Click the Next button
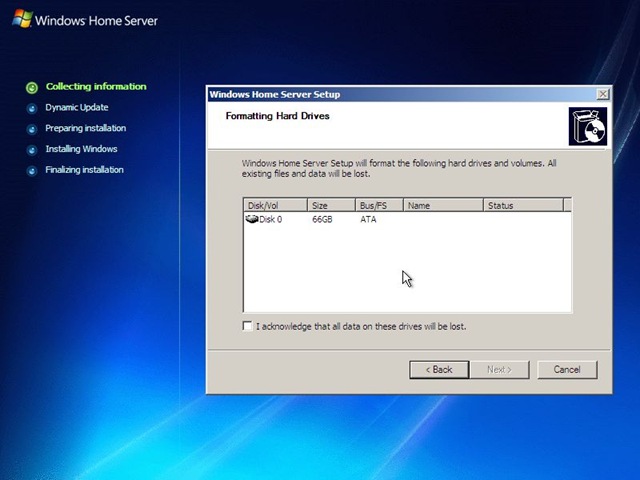The image size is (640, 480). pos(500,370)
